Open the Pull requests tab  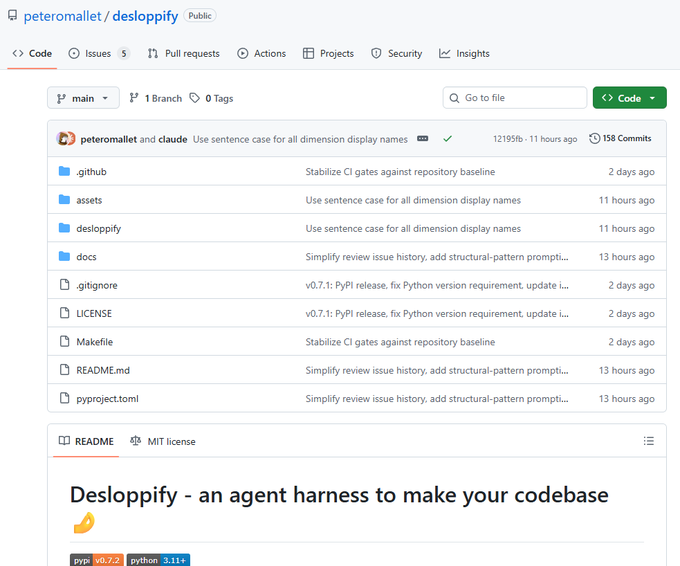coord(183,53)
